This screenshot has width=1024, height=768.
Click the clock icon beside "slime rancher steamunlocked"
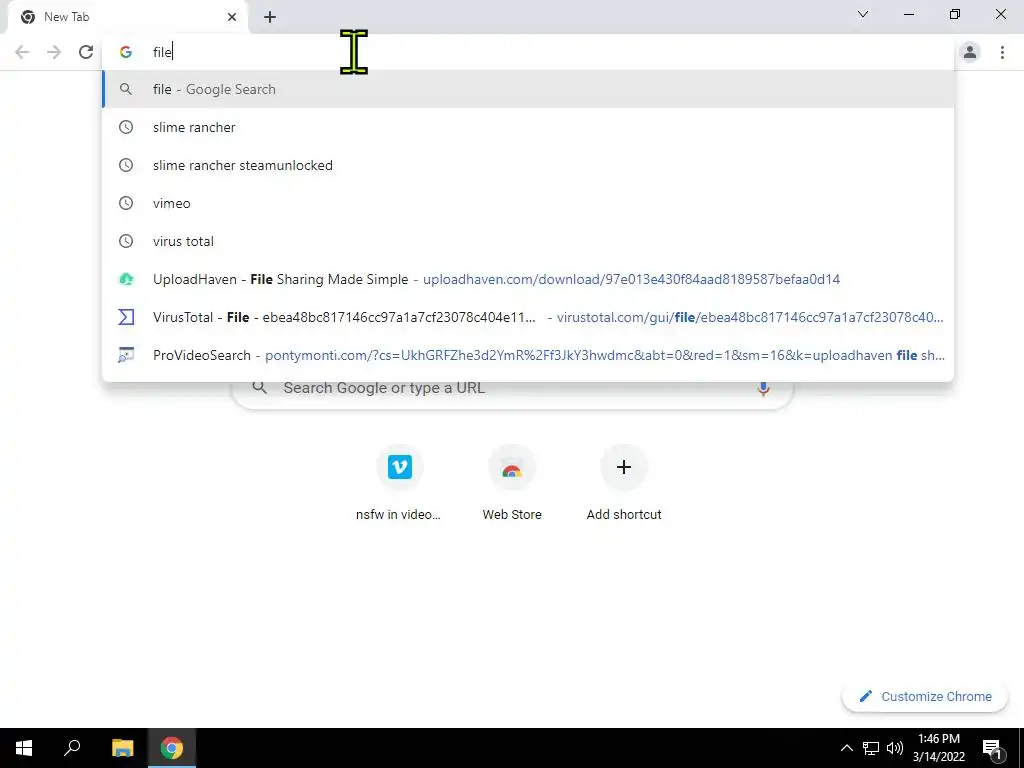click(x=125, y=165)
